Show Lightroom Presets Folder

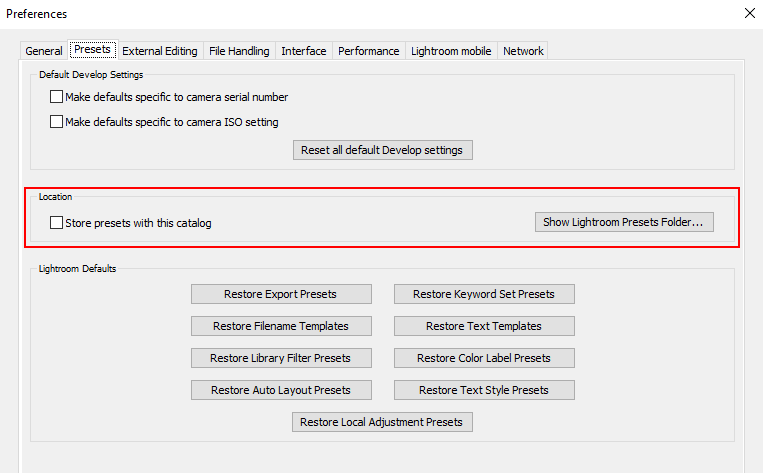pos(624,222)
